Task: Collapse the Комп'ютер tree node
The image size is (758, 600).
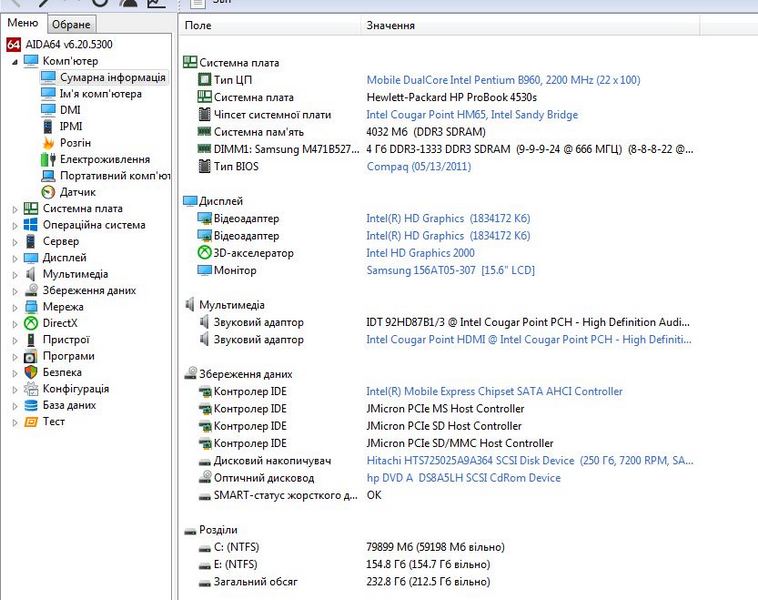Action: (14, 61)
